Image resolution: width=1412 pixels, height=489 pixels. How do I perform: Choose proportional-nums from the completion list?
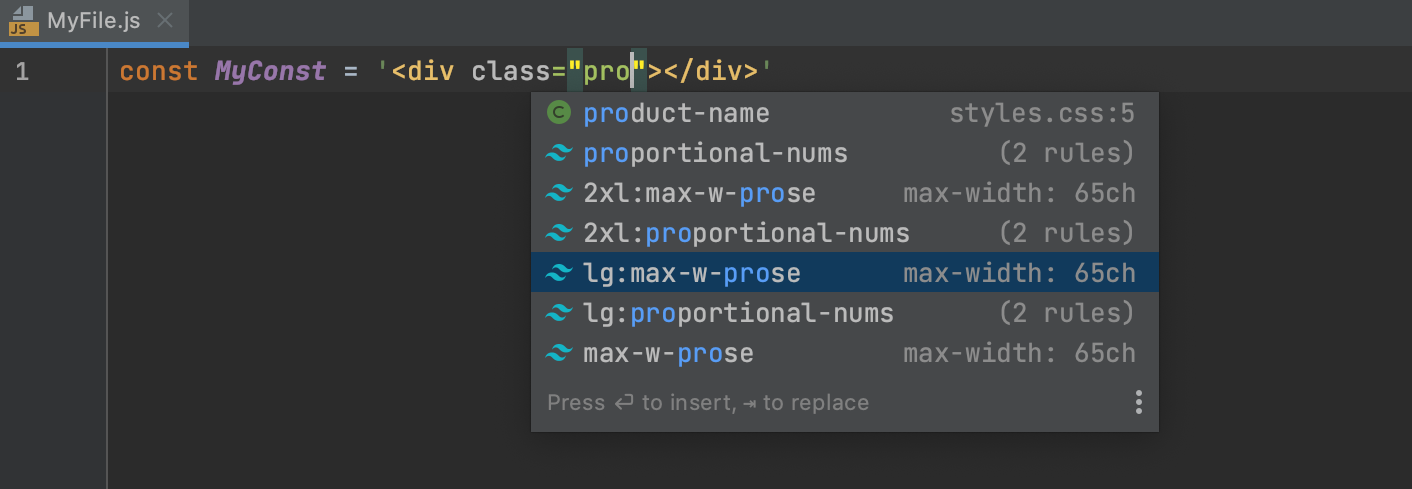click(x=715, y=154)
